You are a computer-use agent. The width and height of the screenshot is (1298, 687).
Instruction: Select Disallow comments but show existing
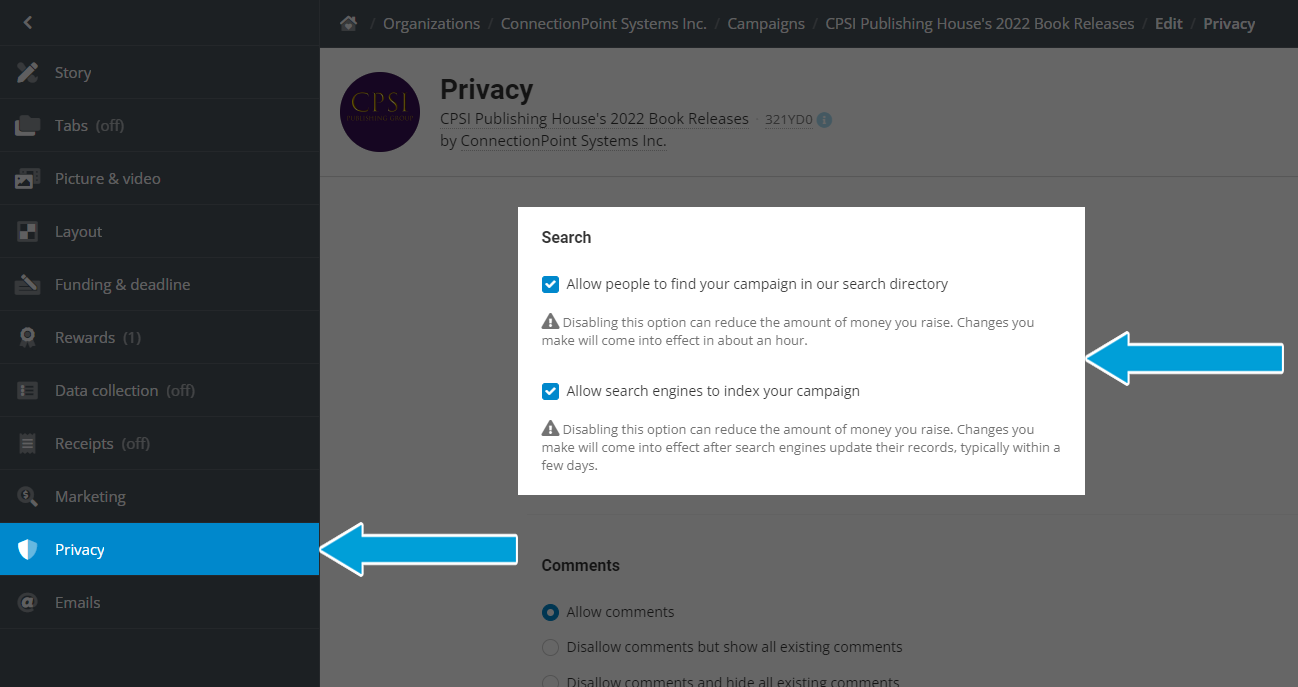[x=550, y=647]
